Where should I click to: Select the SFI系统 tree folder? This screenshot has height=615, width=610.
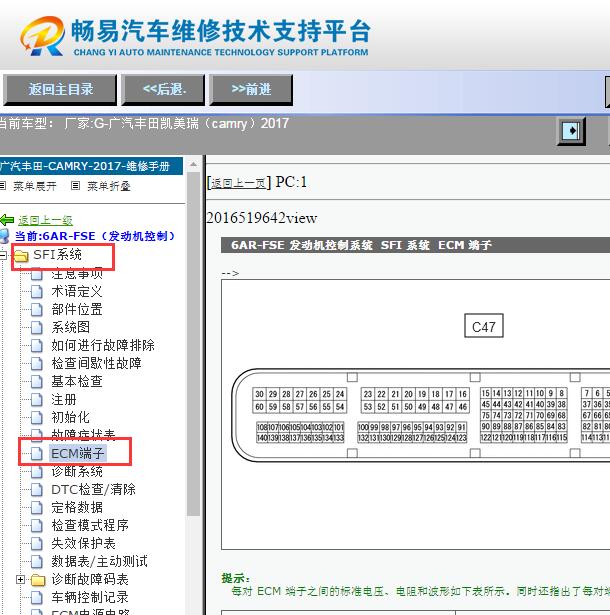pos(57,255)
